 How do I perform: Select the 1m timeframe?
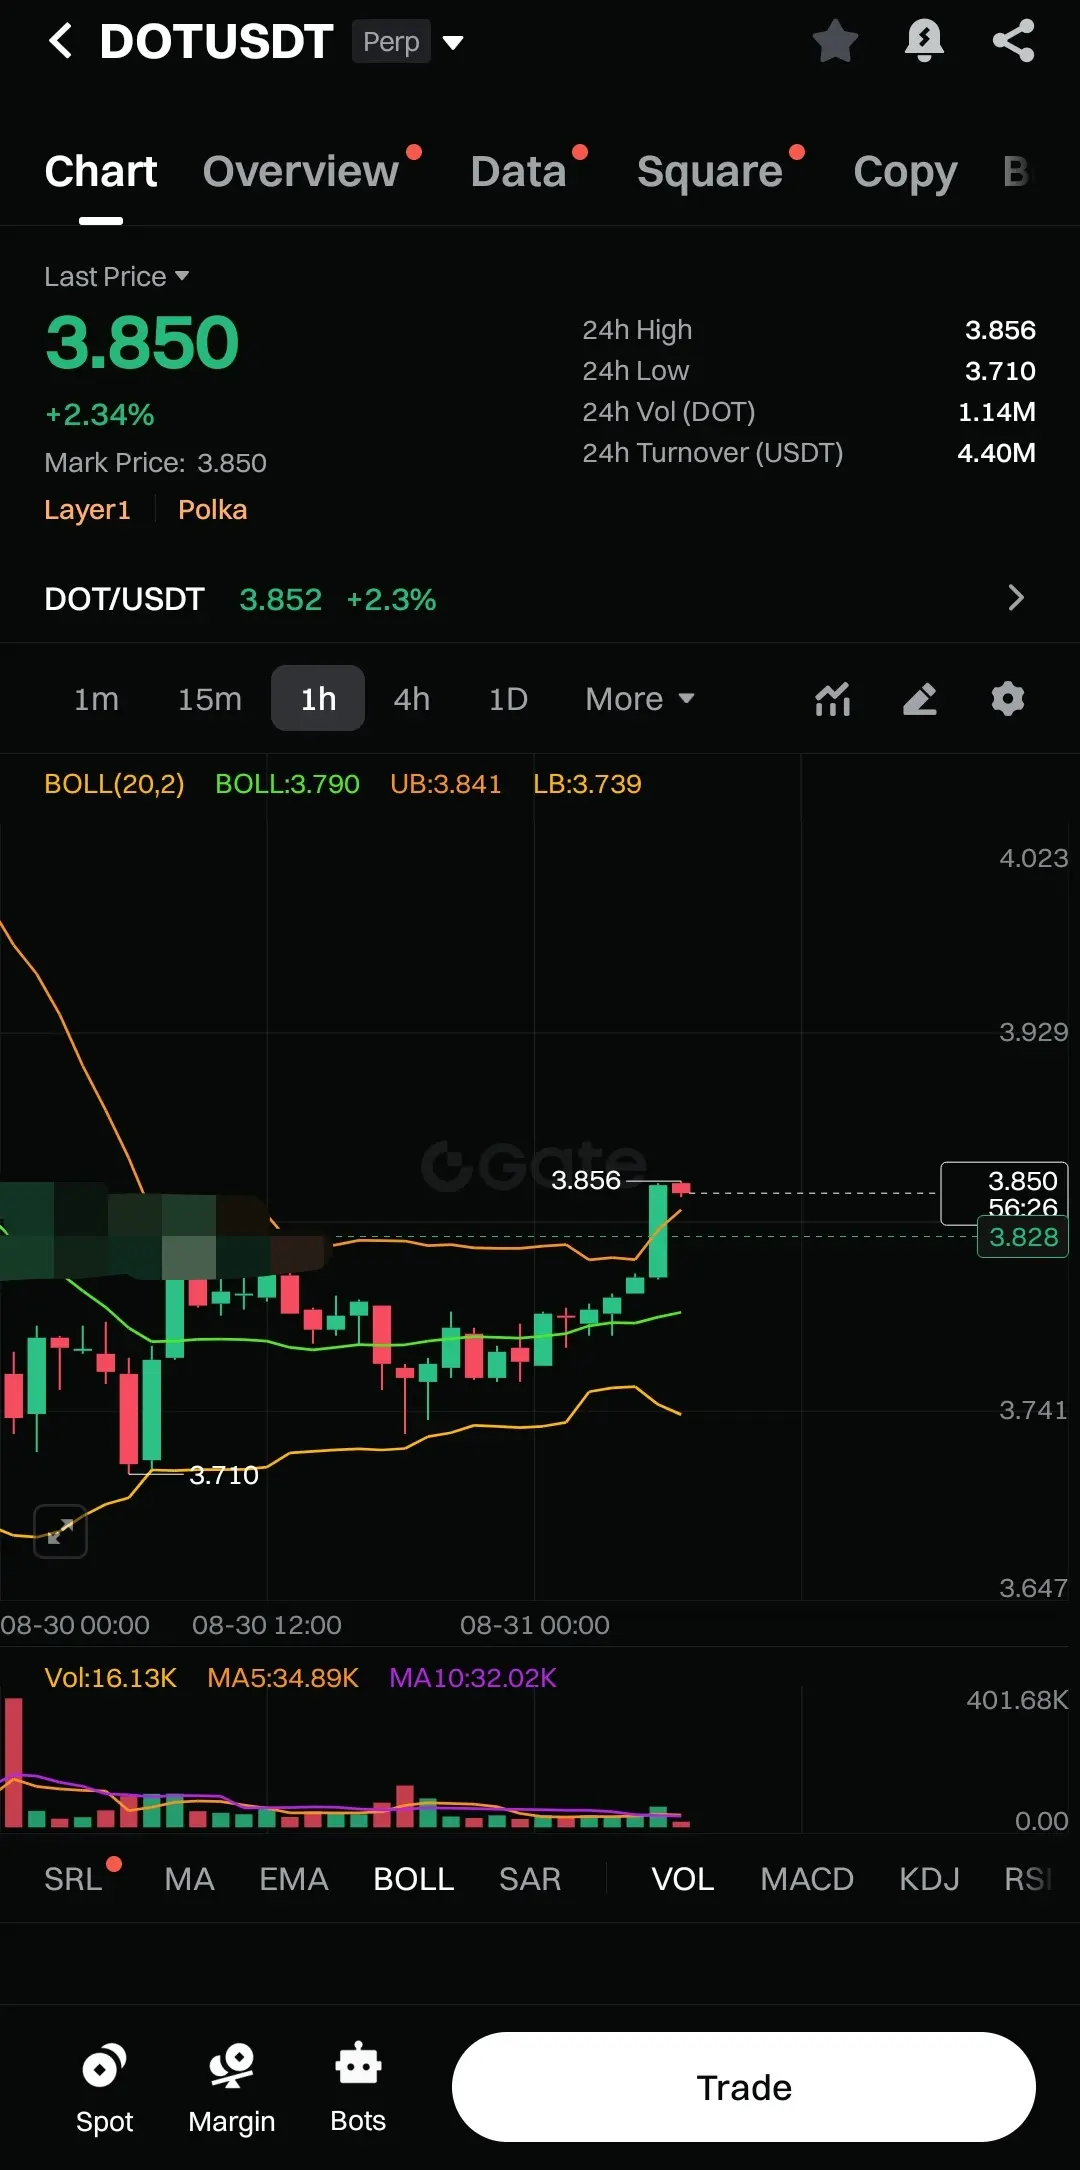tap(96, 699)
